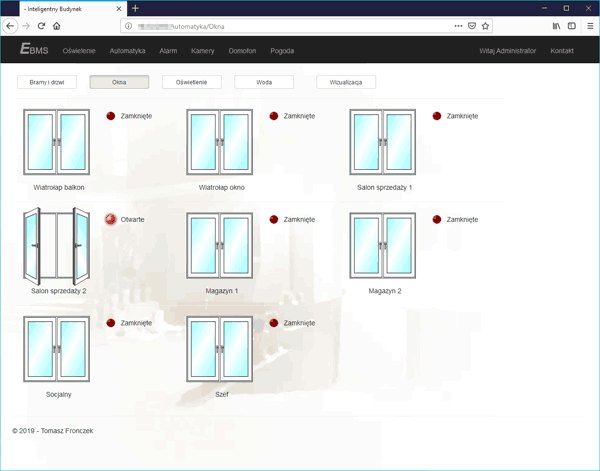Click the Magazyn 1 window icon

coord(220,246)
